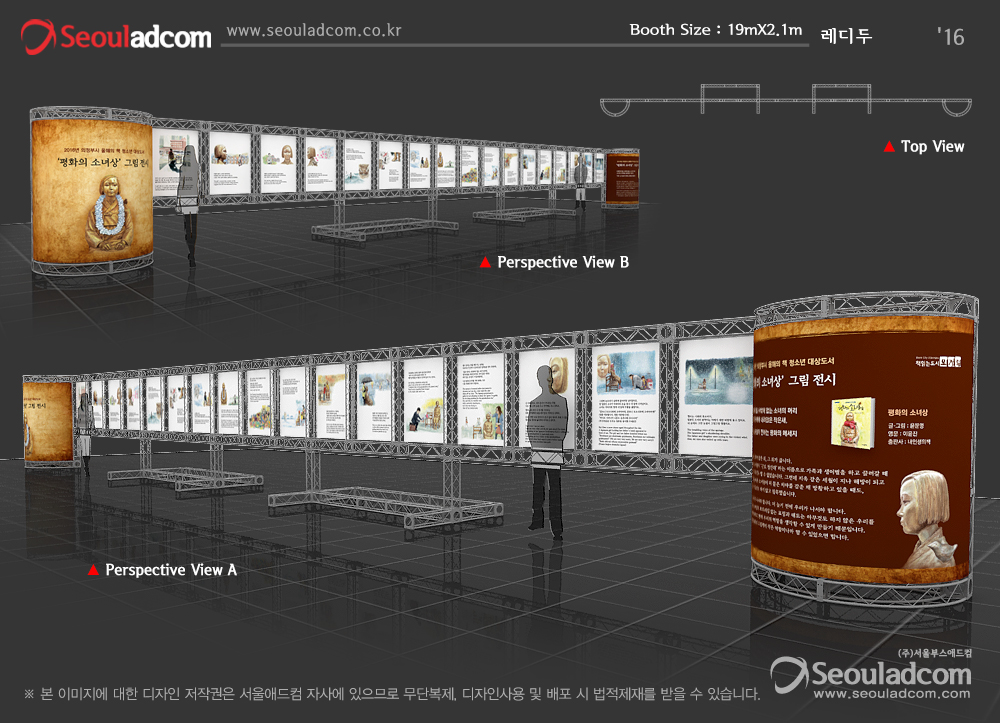Click the Seouladcom swirl logo at top left
The image size is (1000, 723).
[40, 37]
